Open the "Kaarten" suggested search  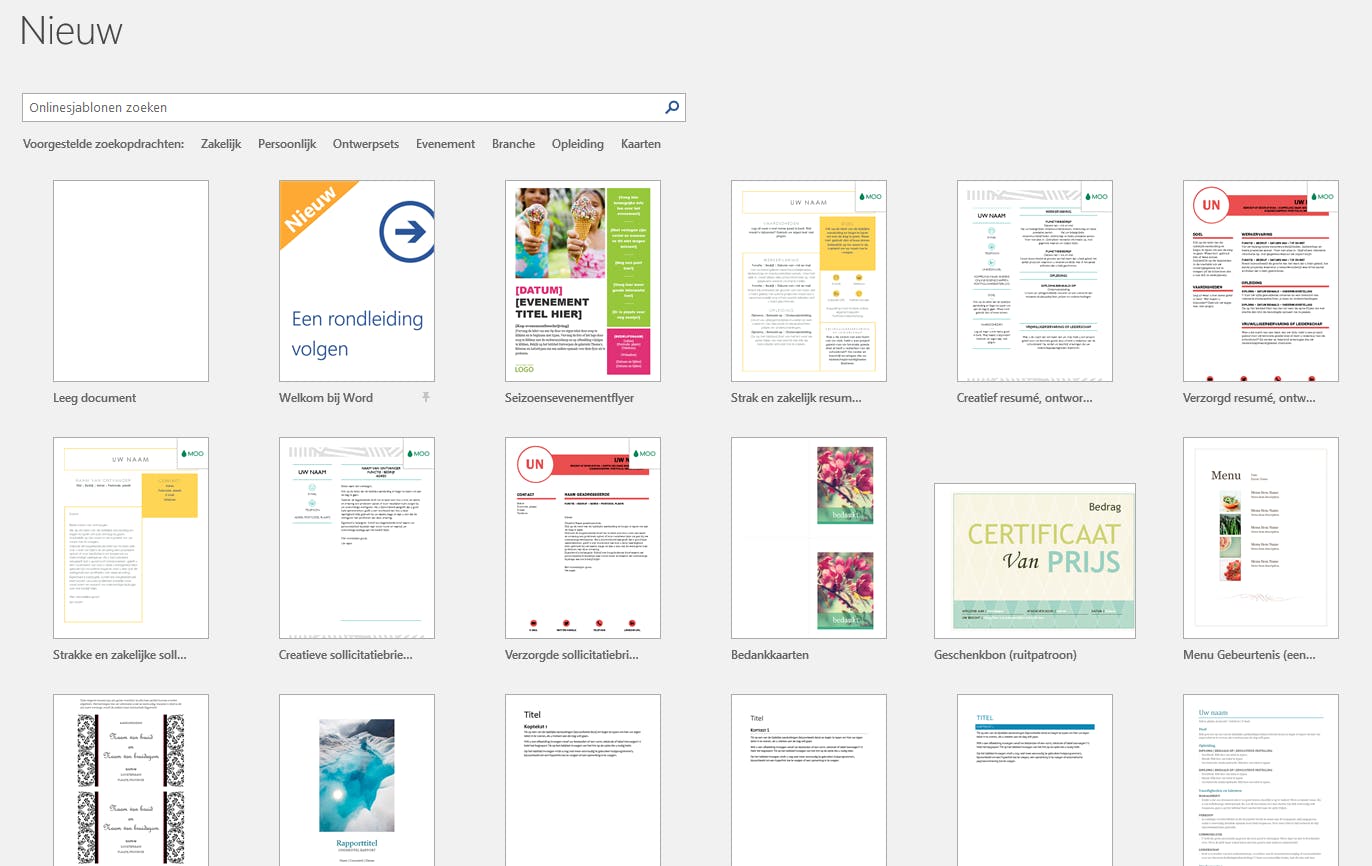tap(640, 143)
